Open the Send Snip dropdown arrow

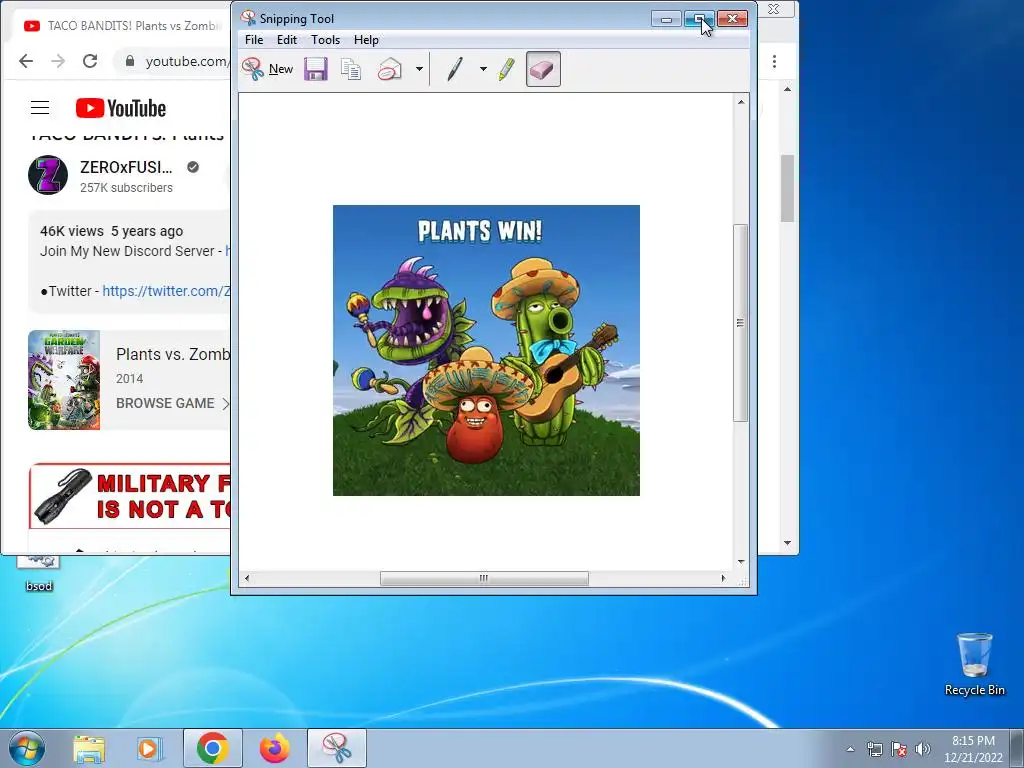coord(419,69)
